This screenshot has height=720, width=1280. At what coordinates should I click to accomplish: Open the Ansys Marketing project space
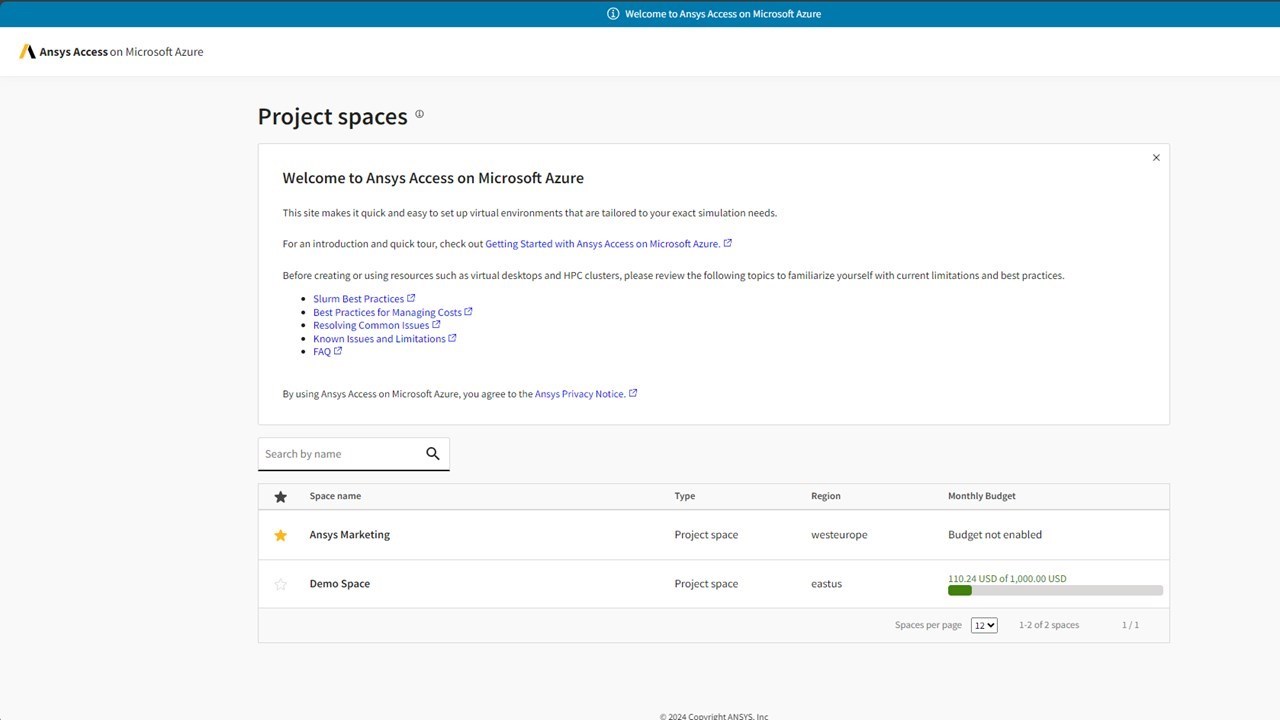pyautogui.click(x=350, y=535)
